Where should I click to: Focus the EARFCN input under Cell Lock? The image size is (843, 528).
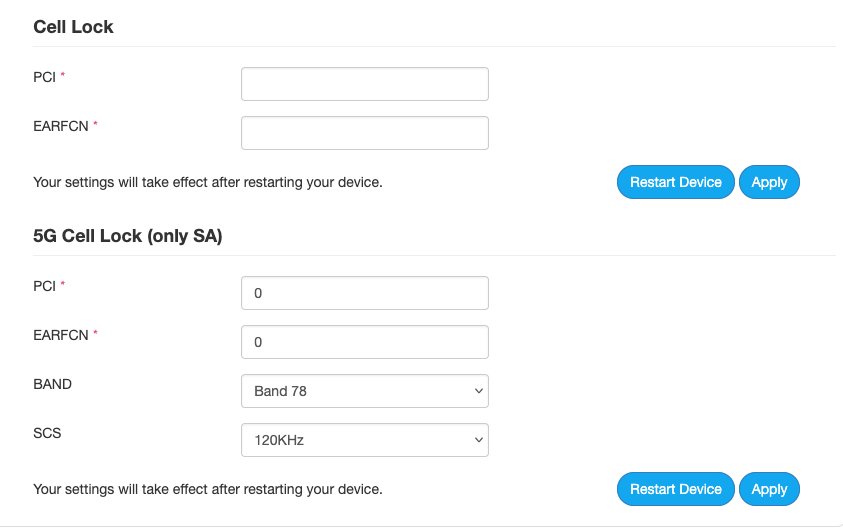click(364, 133)
